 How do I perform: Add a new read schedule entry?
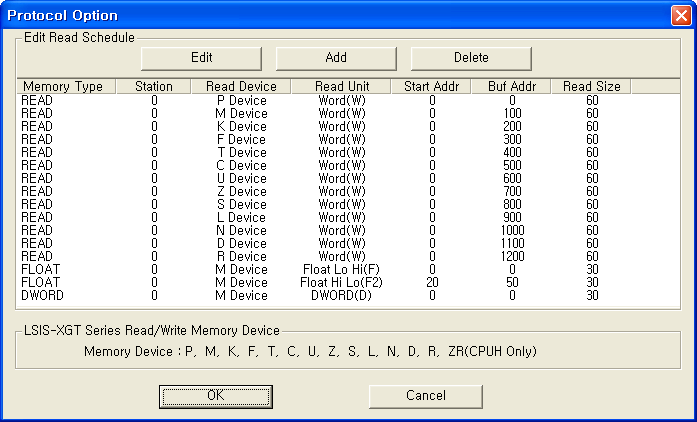point(336,58)
